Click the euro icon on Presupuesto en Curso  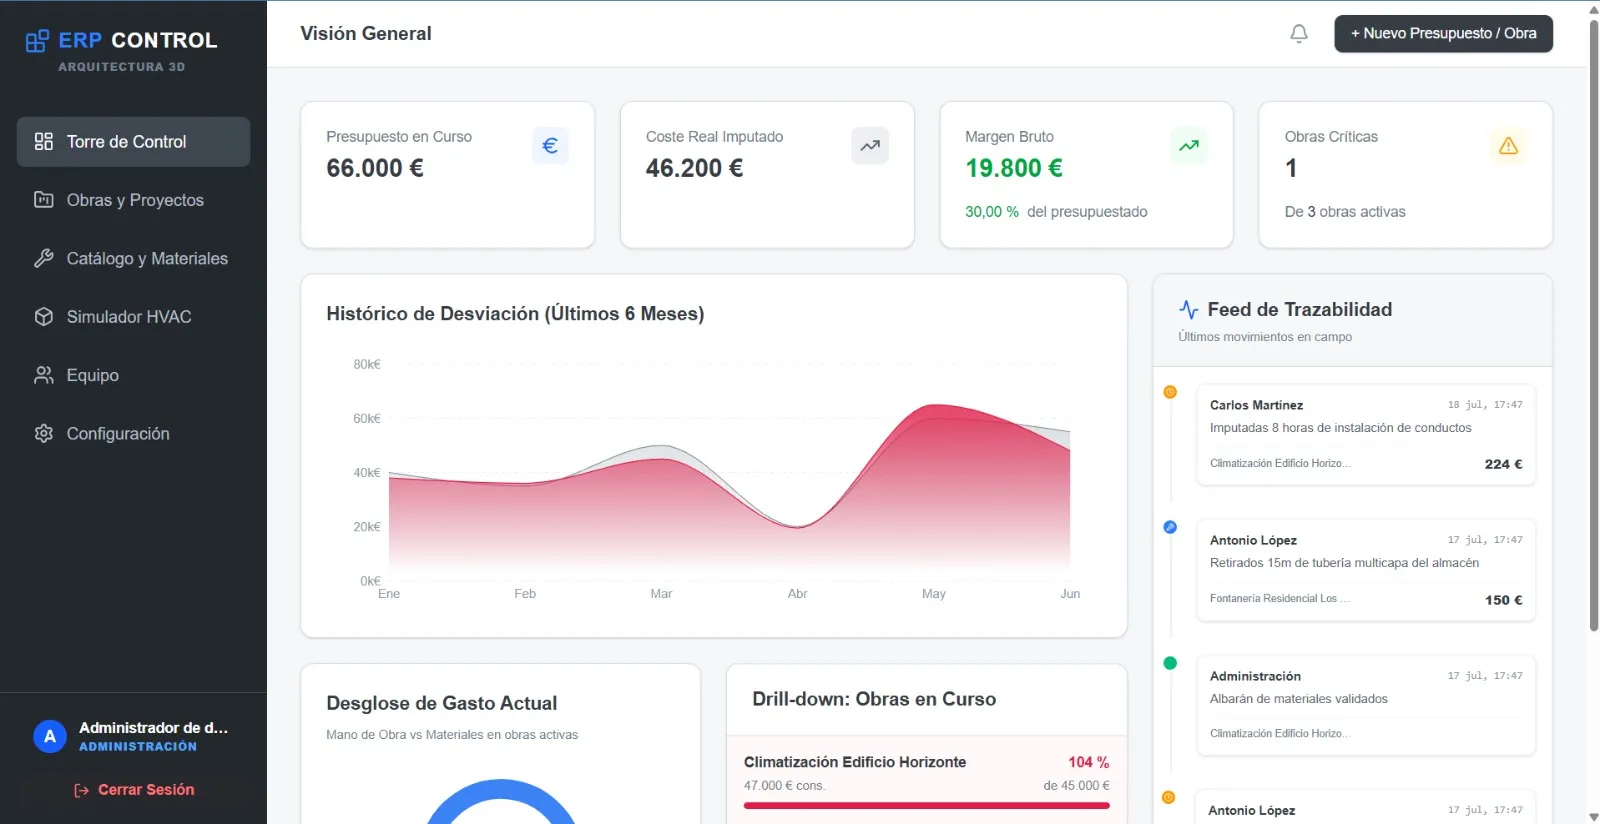(x=550, y=146)
